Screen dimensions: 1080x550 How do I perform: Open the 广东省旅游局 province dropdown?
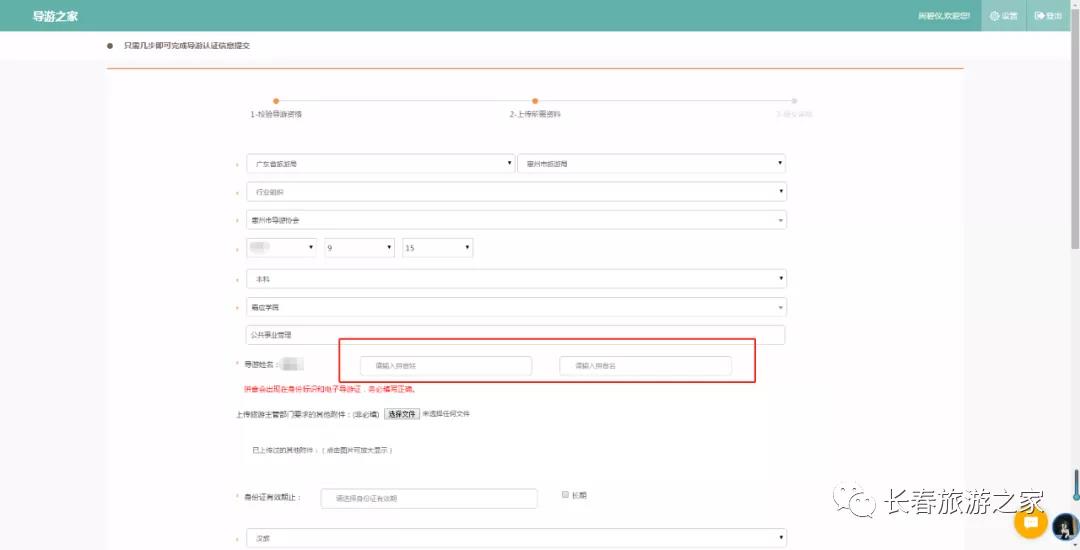coord(380,163)
